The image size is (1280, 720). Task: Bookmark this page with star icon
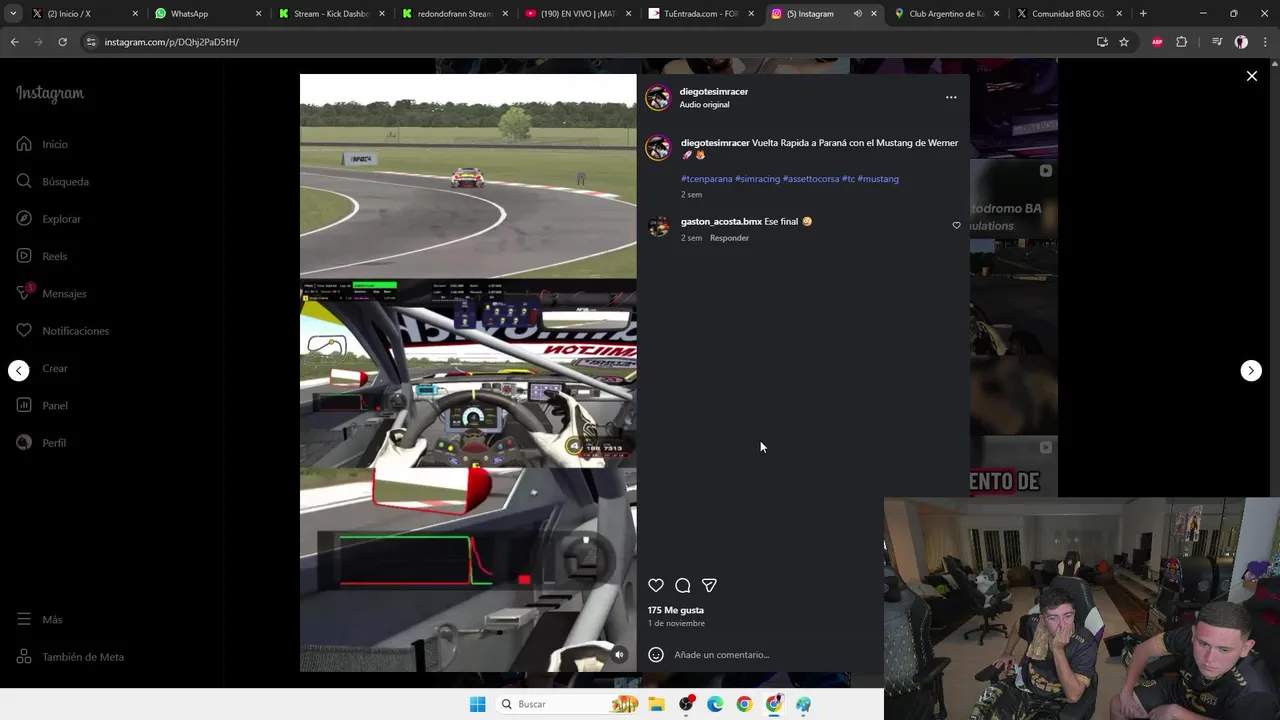1124,42
